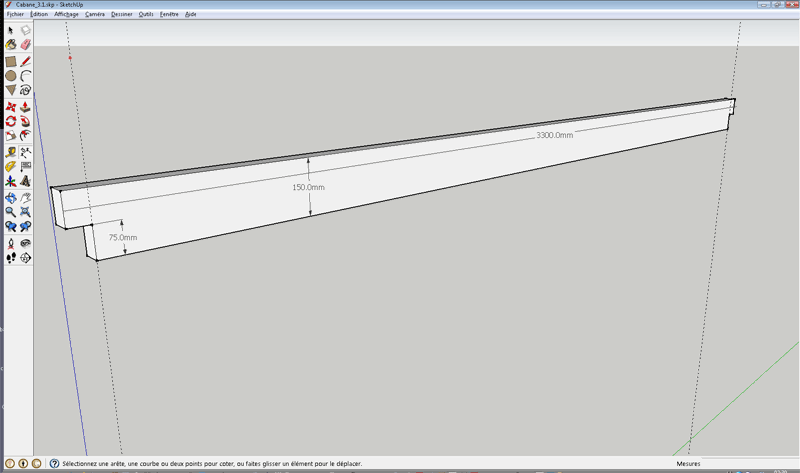This screenshot has height=473, width=800.
Task: Open the Fichier menu
Action: point(14,14)
